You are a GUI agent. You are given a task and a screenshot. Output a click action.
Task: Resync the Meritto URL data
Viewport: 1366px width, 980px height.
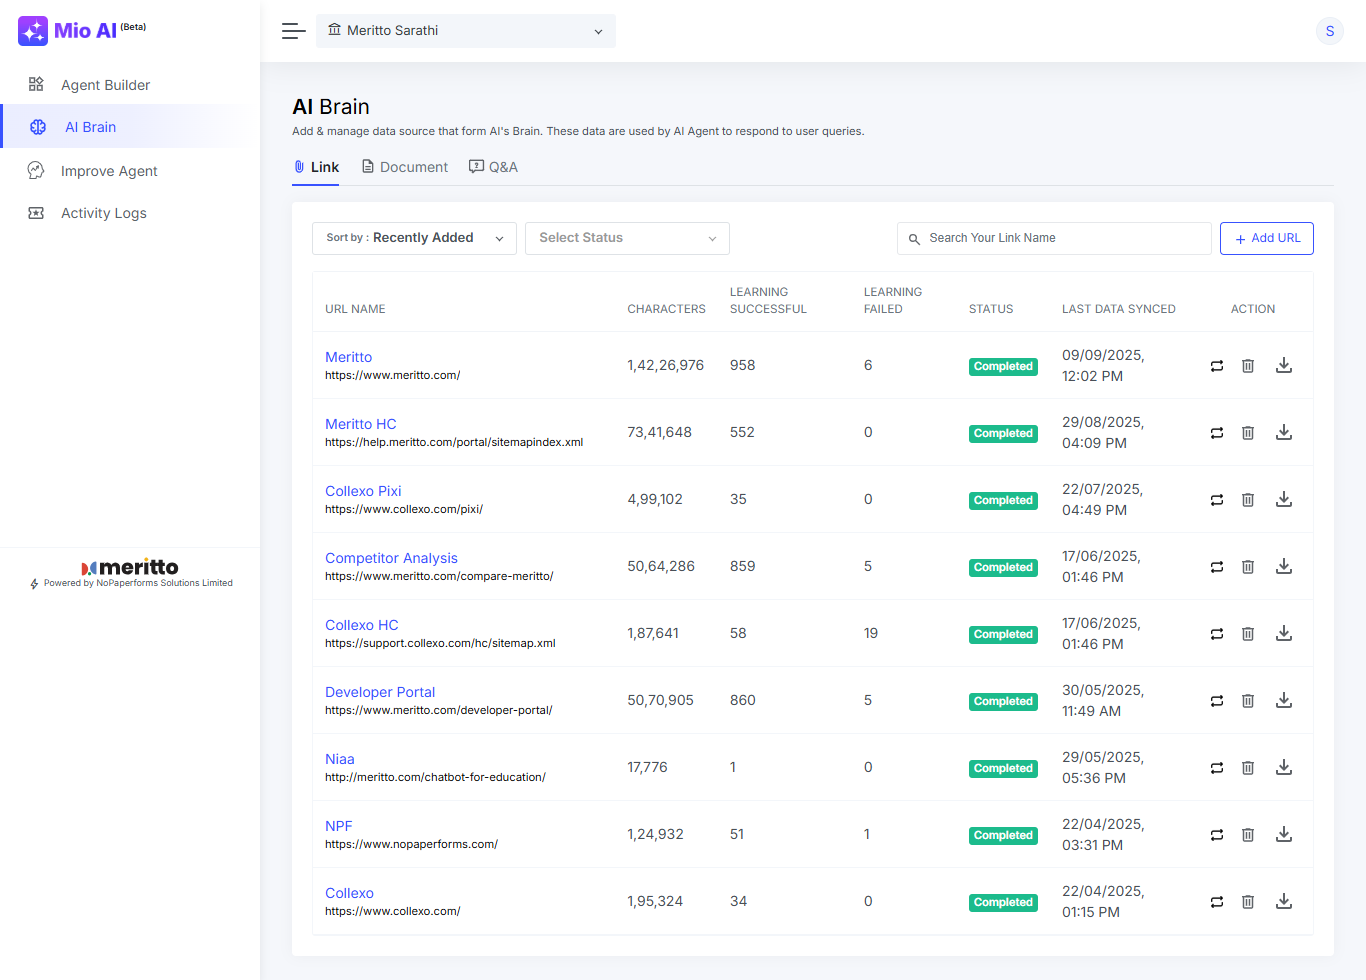(1217, 366)
